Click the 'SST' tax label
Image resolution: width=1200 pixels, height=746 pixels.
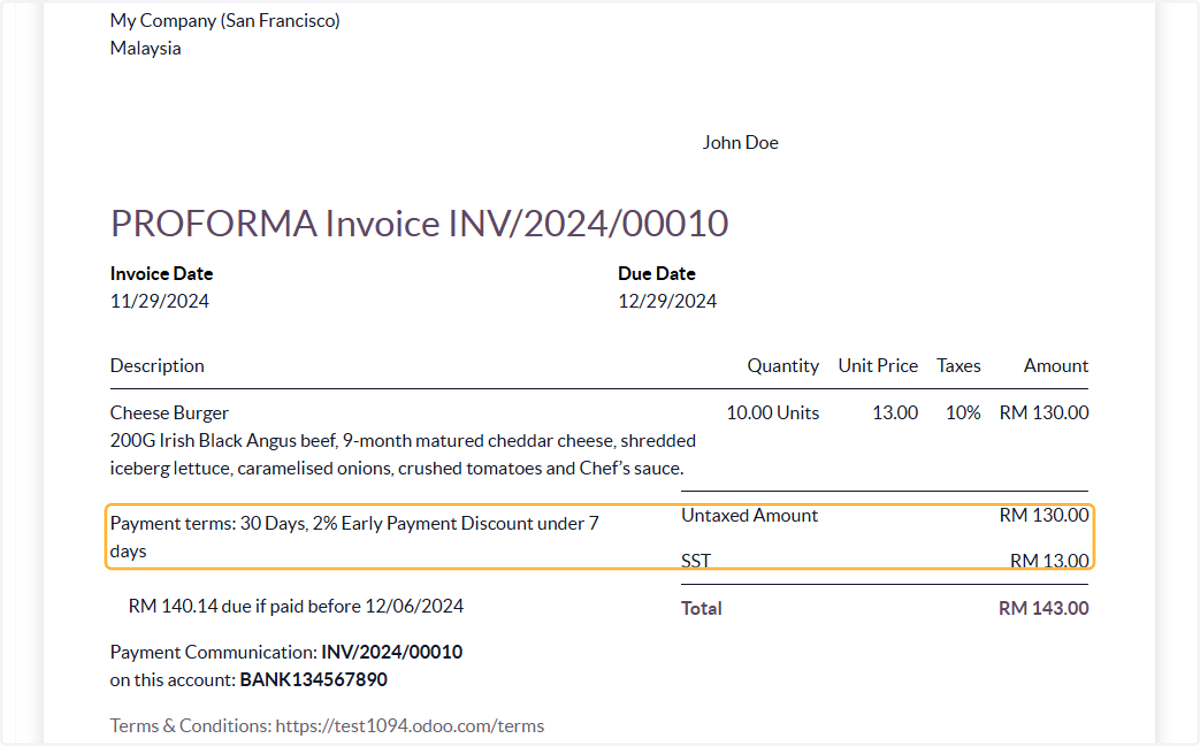pyautogui.click(x=696, y=561)
